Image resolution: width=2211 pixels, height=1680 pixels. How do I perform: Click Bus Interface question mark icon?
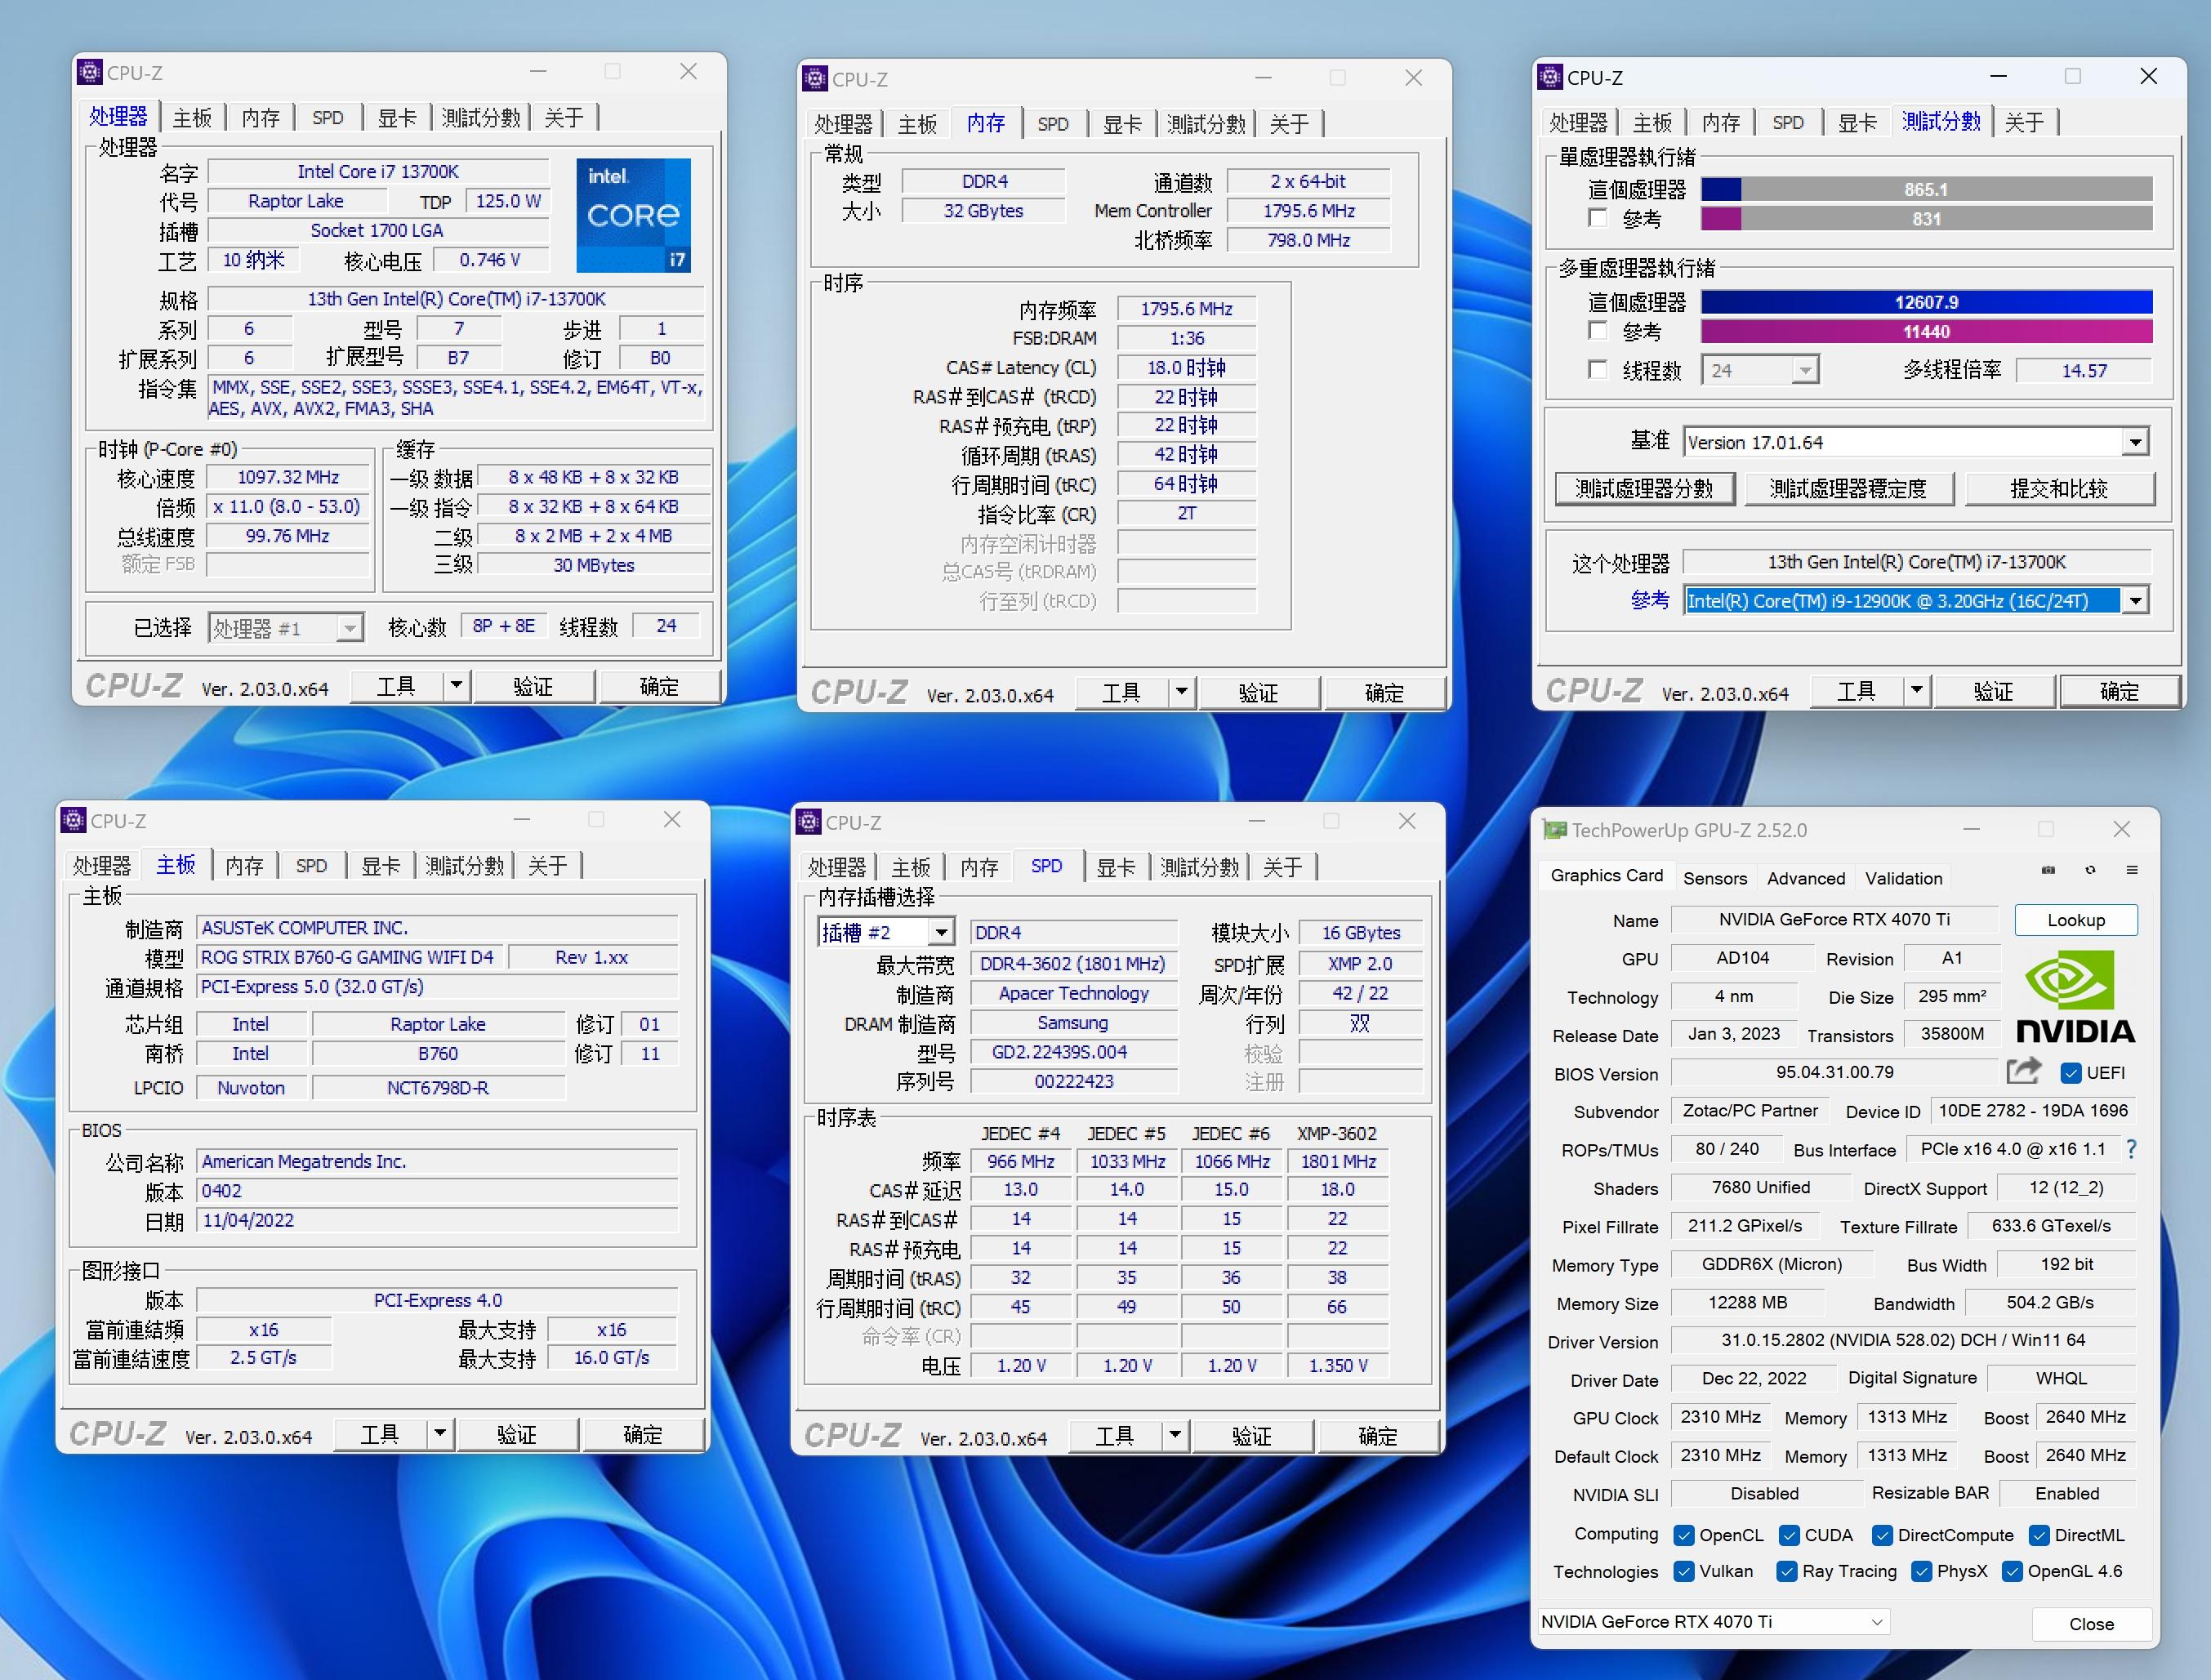(2131, 1149)
